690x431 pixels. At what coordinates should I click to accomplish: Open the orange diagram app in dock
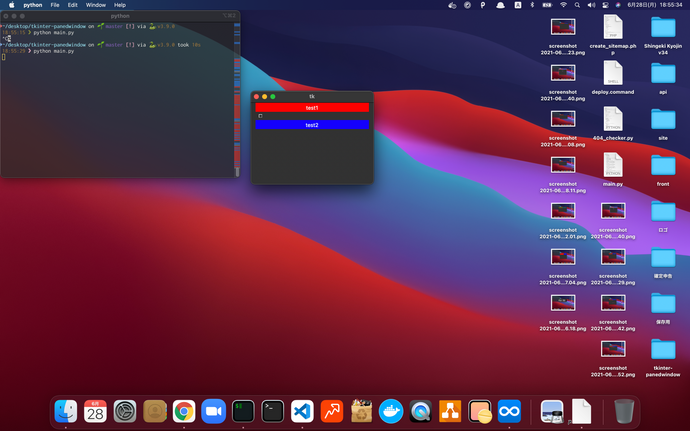click(450, 411)
